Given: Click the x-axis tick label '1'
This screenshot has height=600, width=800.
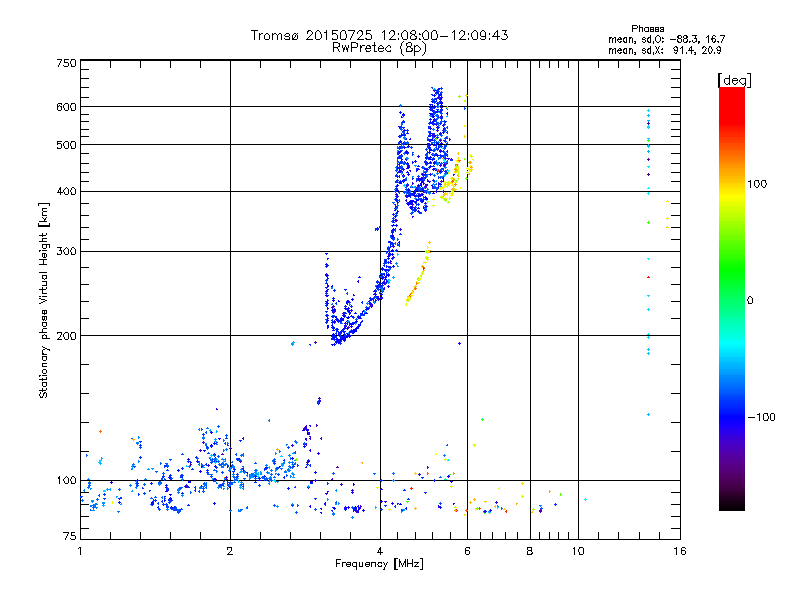Looking at the screenshot, I should pyautogui.click(x=80, y=551).
